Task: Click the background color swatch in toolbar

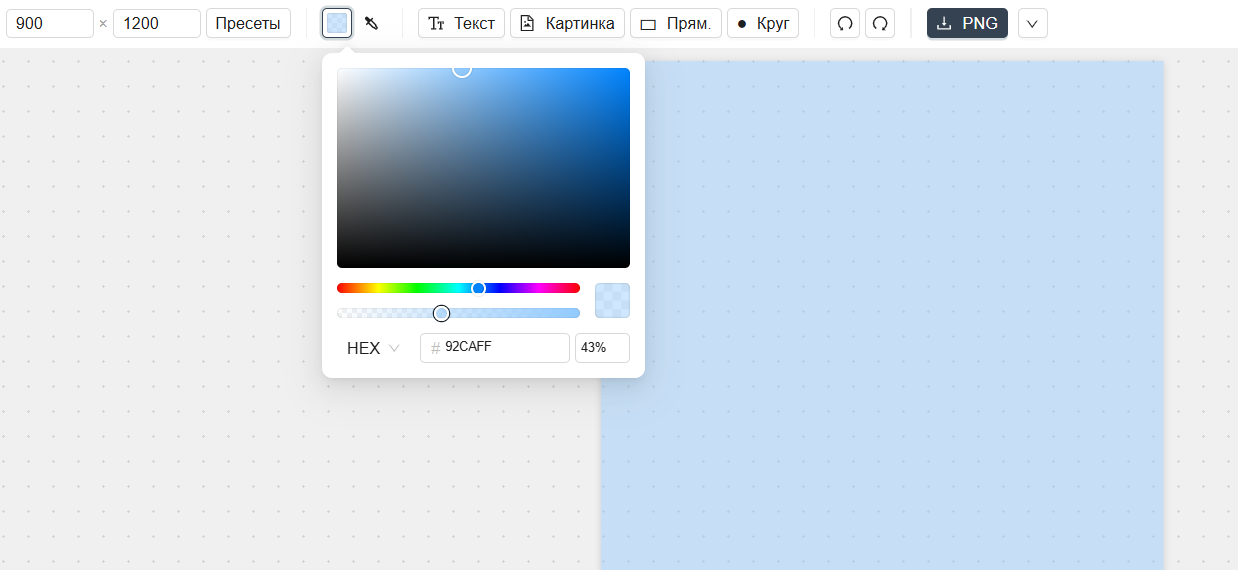Action: click(x=337, y=23)
